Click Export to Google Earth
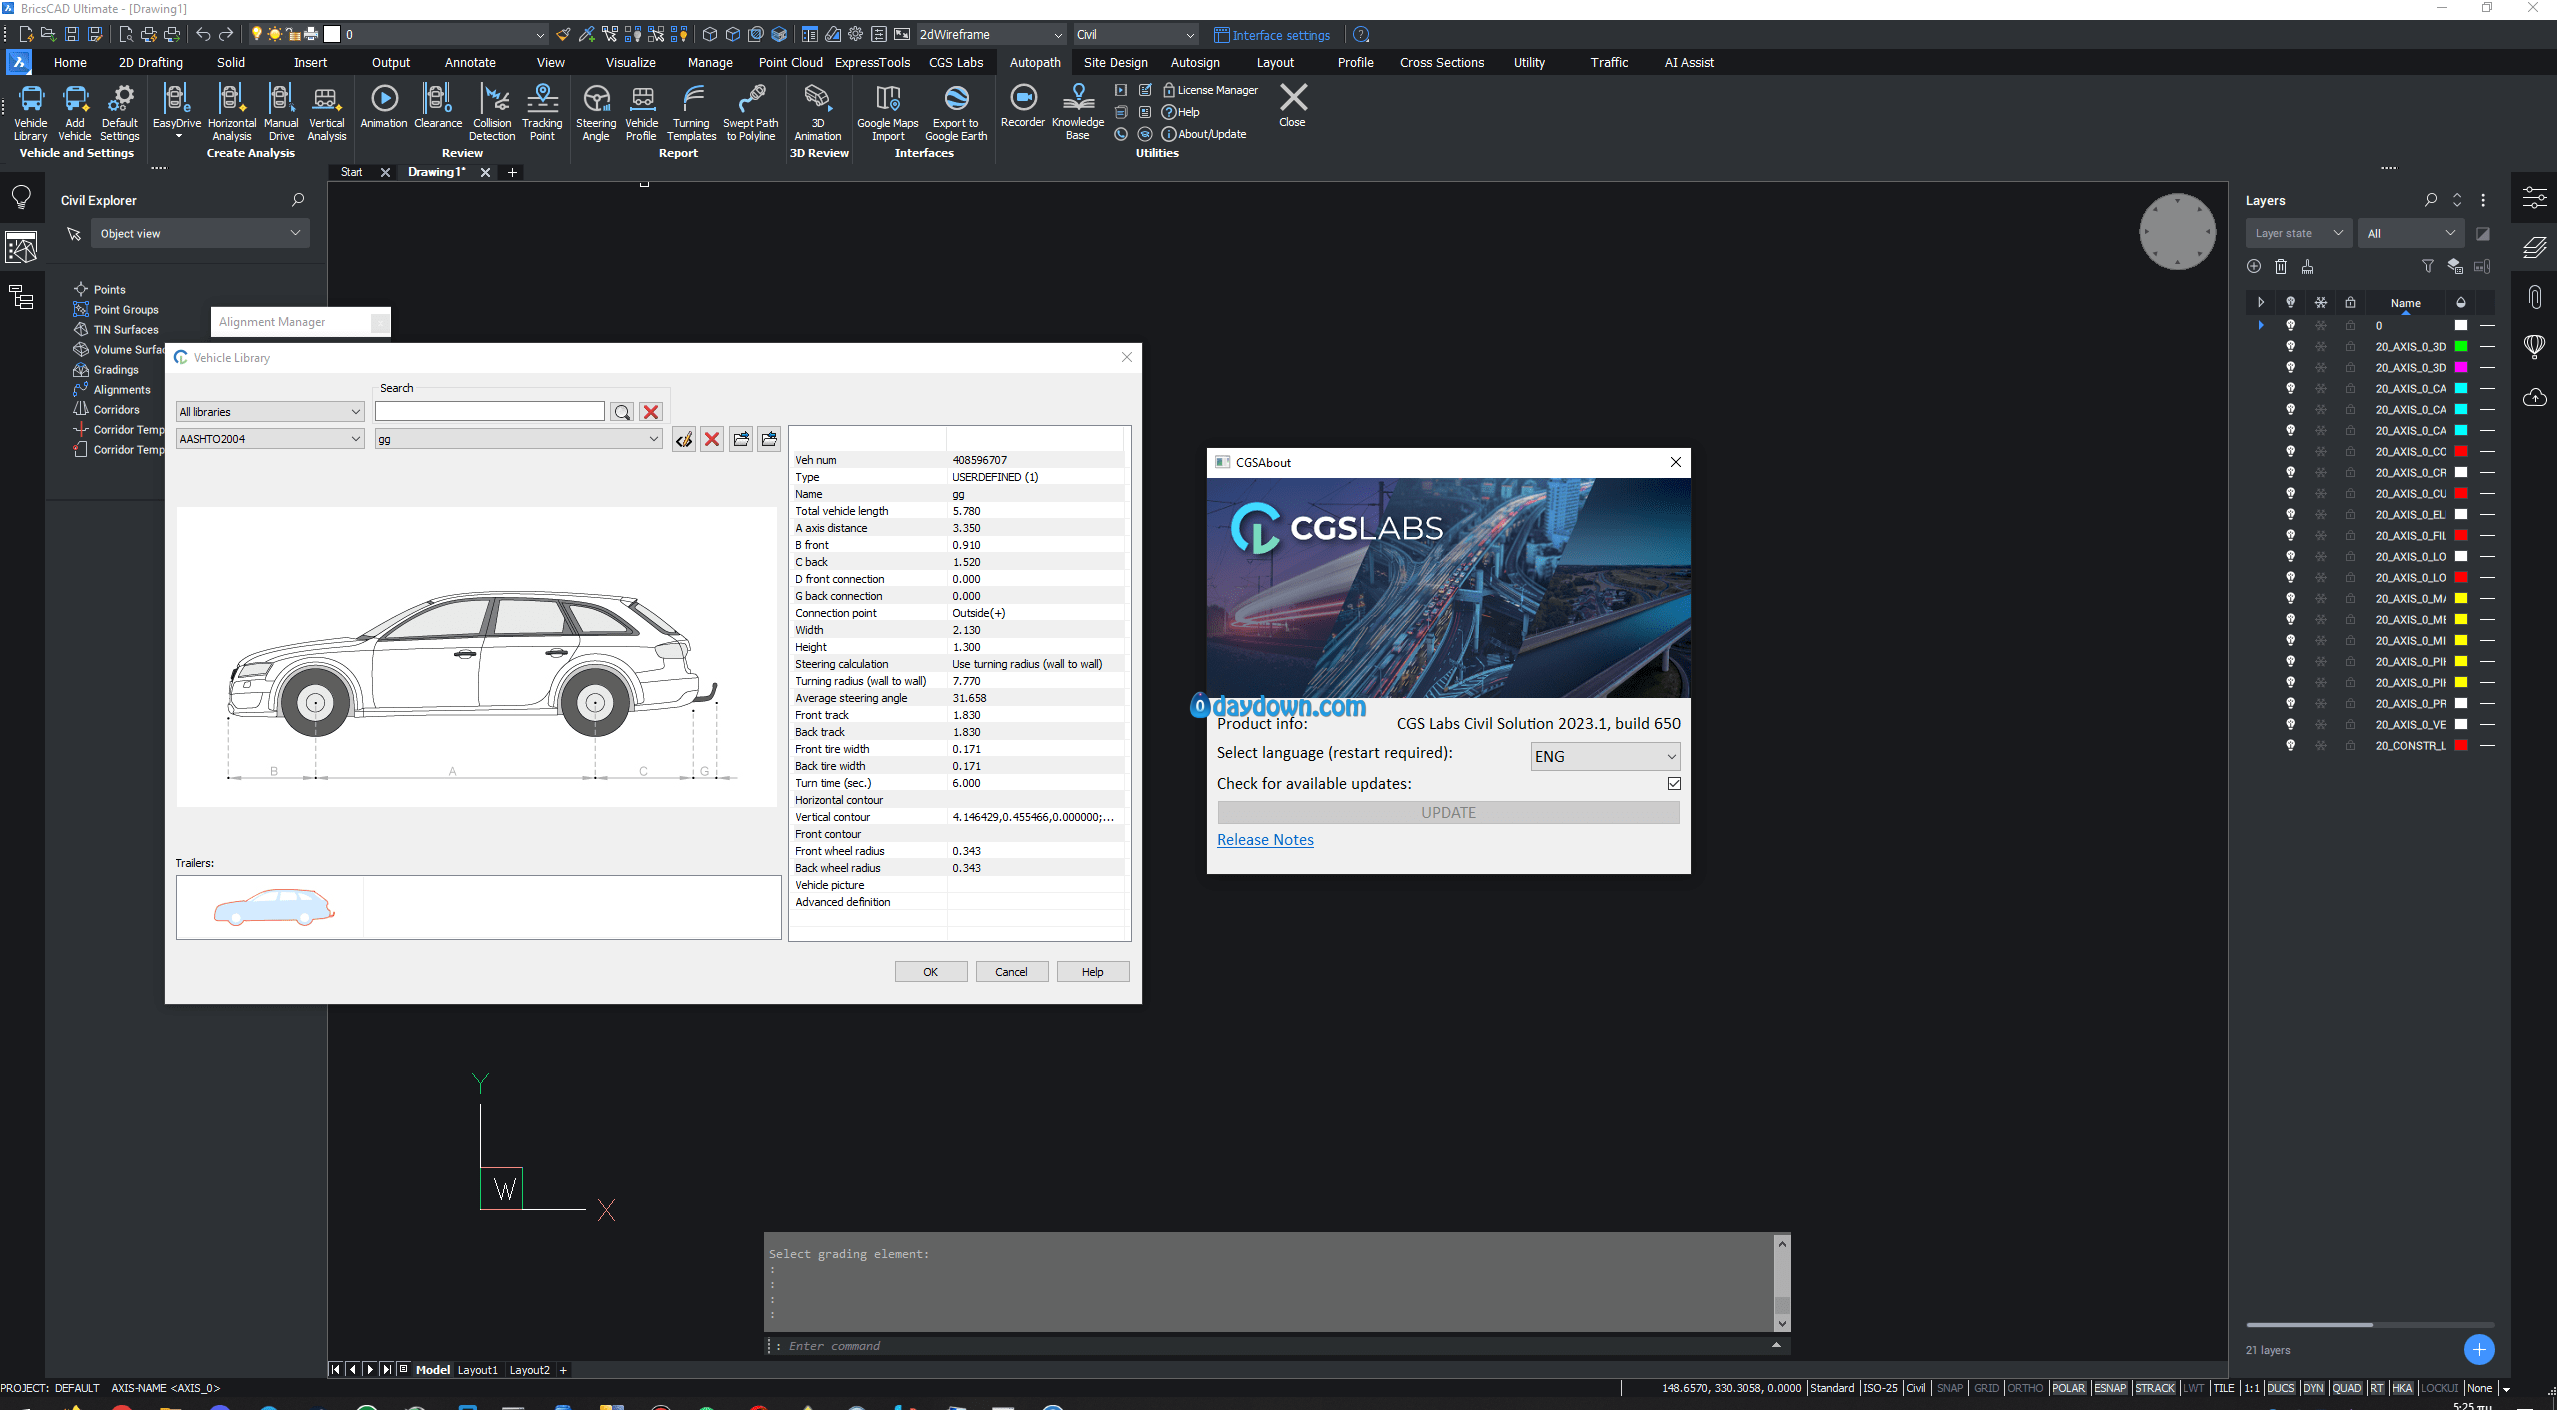 coord(956,111)
